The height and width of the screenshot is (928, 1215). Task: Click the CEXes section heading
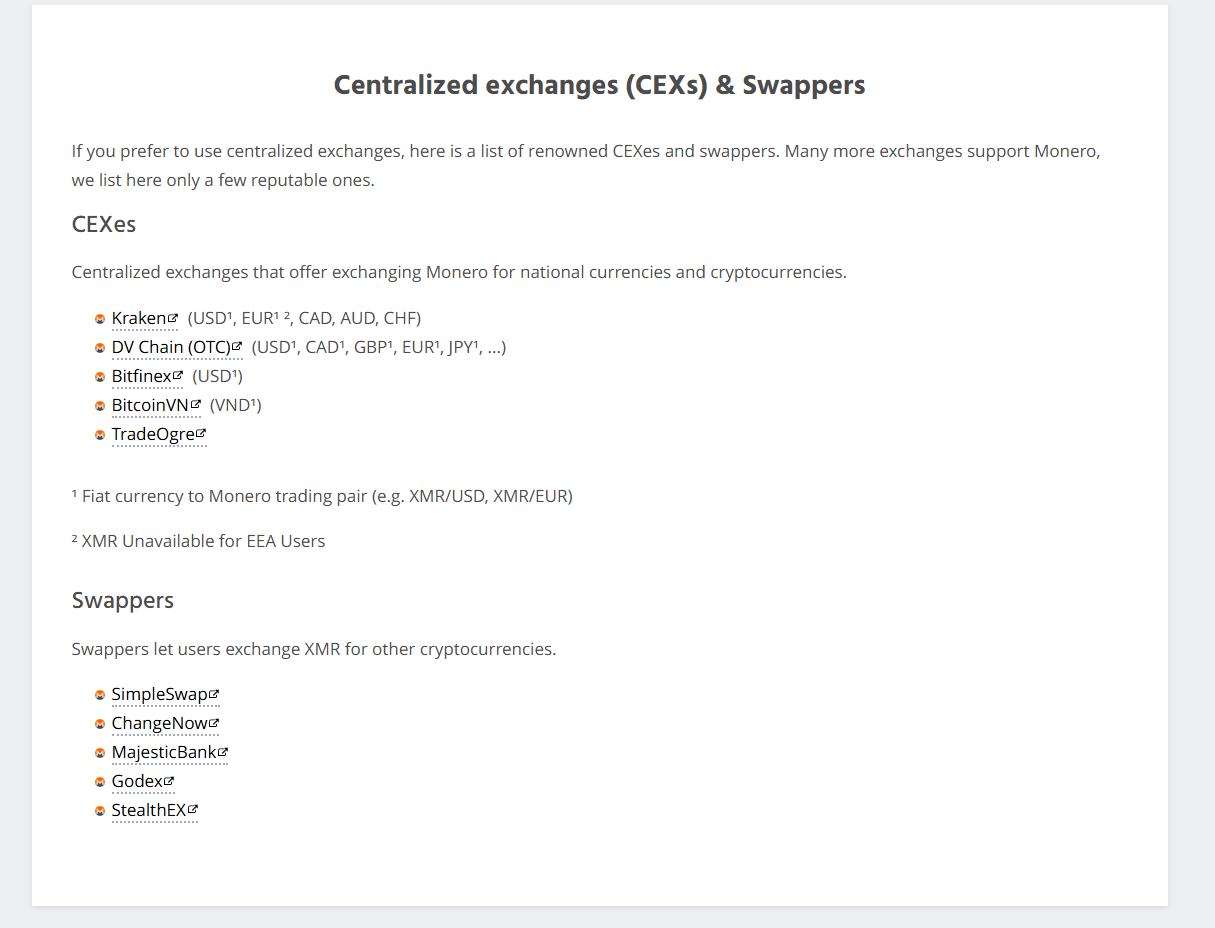coord(104,224)
